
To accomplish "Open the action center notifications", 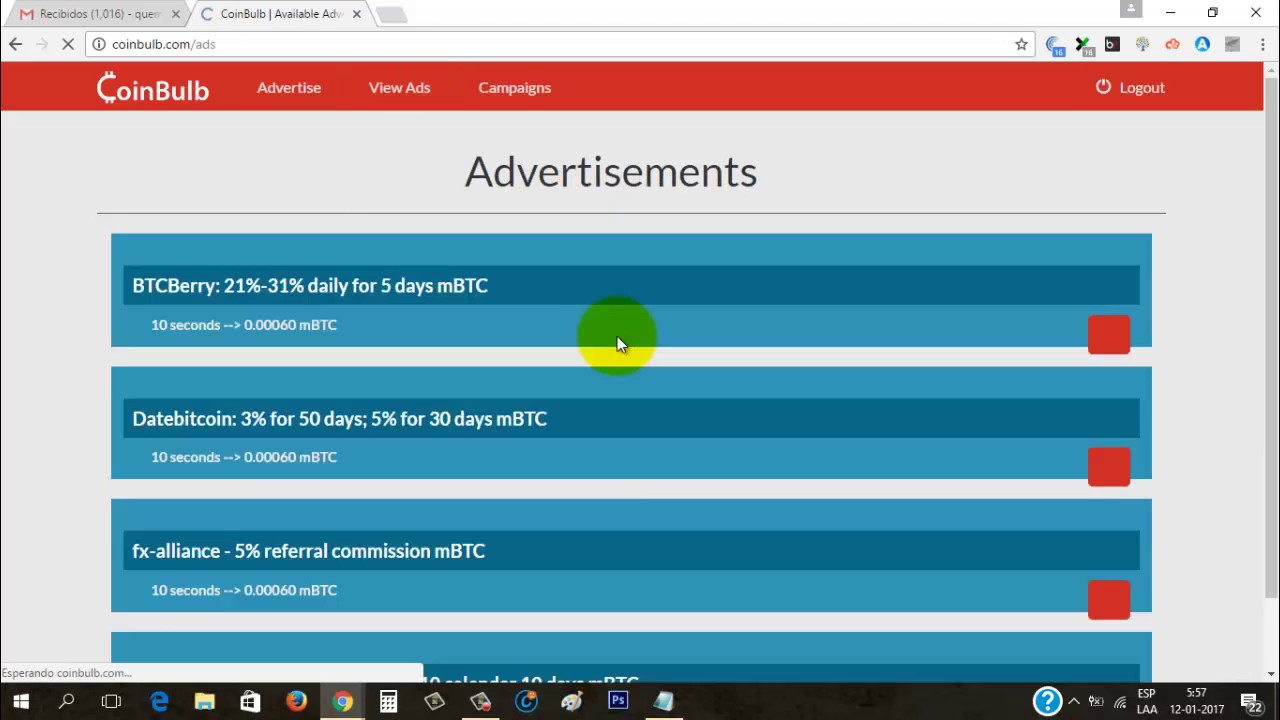I will [x=1250, y=702].
